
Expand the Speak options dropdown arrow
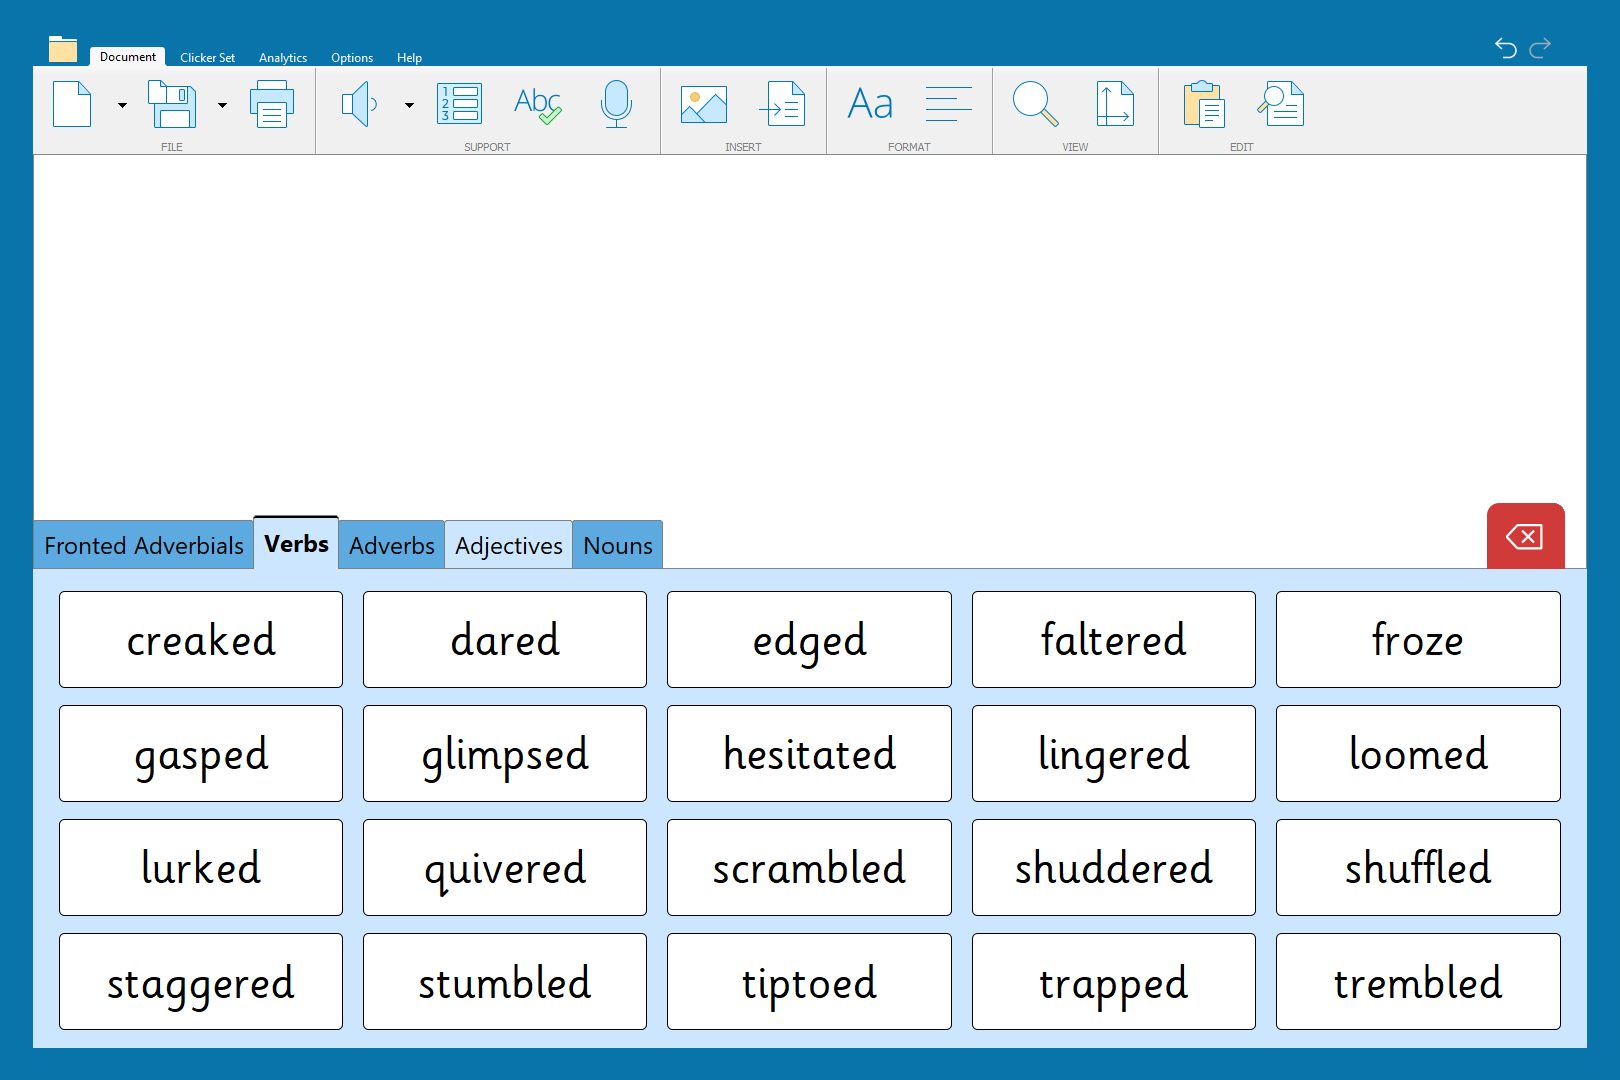409,105
